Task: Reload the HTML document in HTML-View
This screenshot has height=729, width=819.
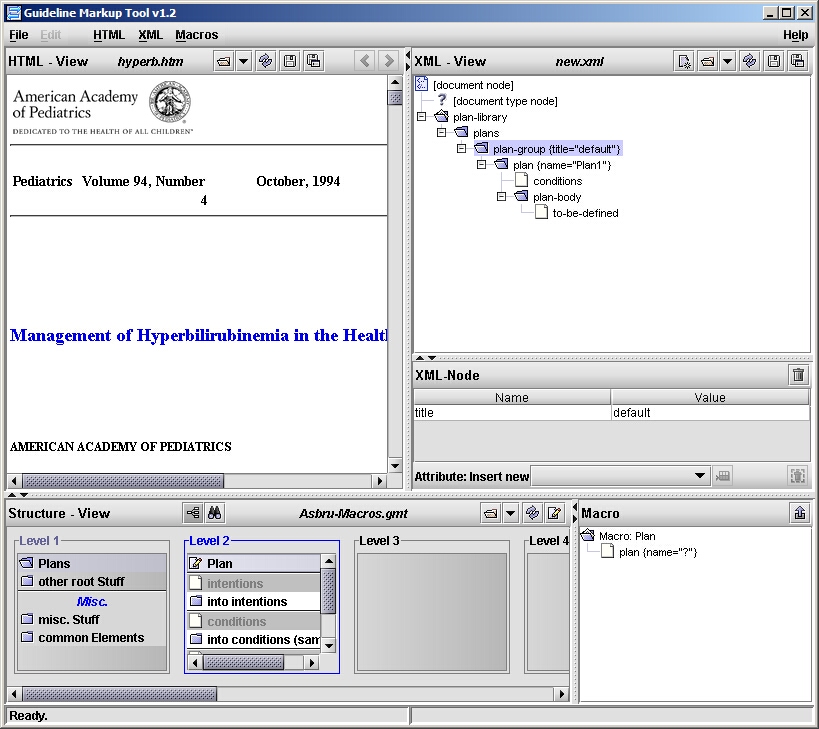Action: (266, 61)
